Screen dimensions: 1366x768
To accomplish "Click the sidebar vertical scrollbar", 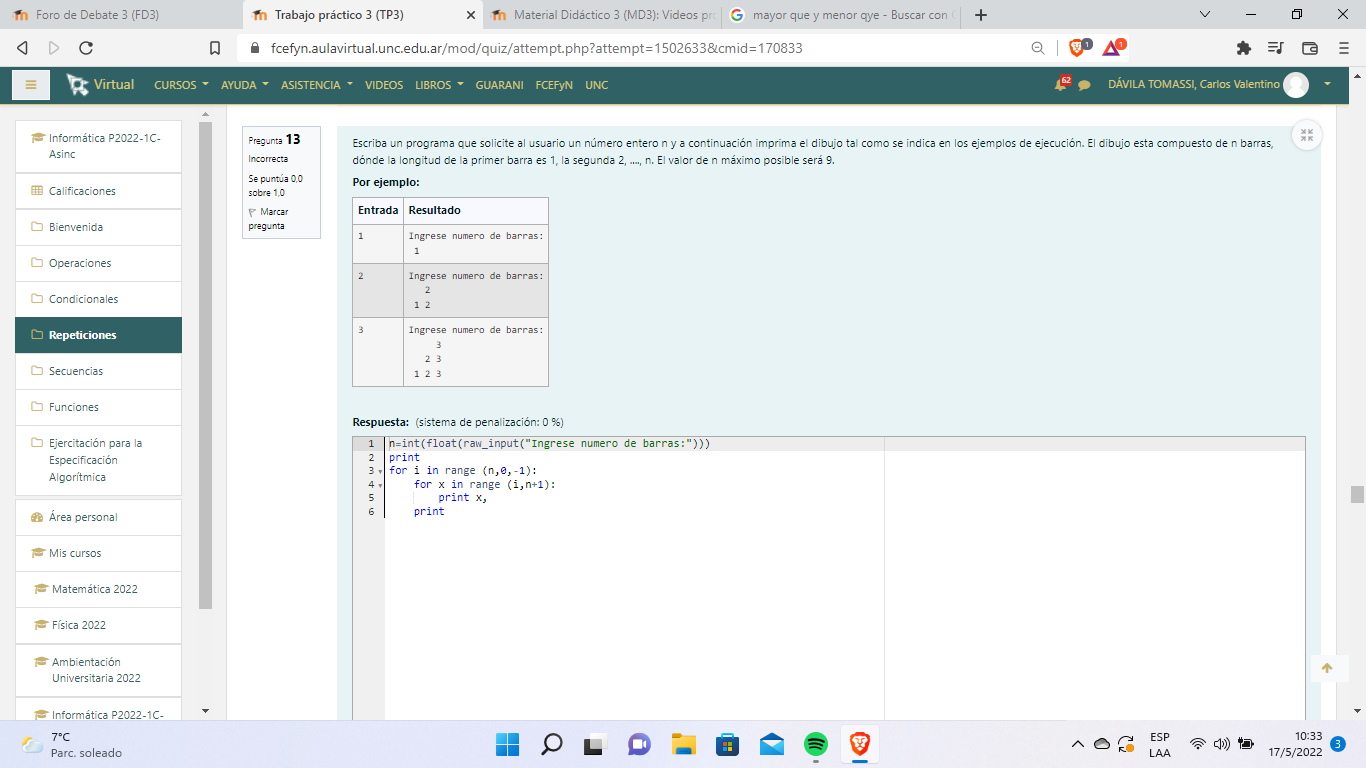I will coord(206,365).
